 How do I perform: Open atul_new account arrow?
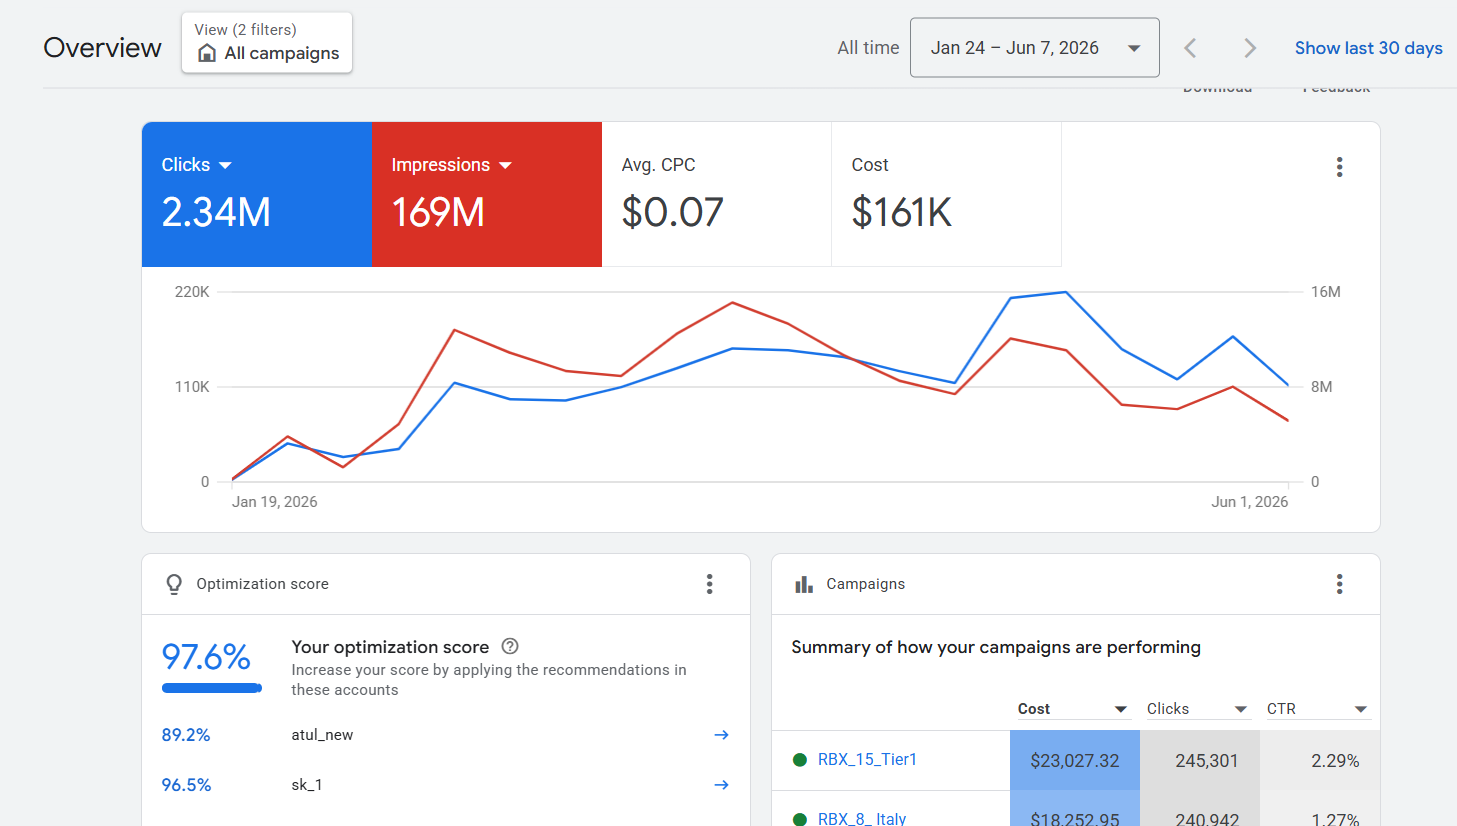[x=721, y=735]
